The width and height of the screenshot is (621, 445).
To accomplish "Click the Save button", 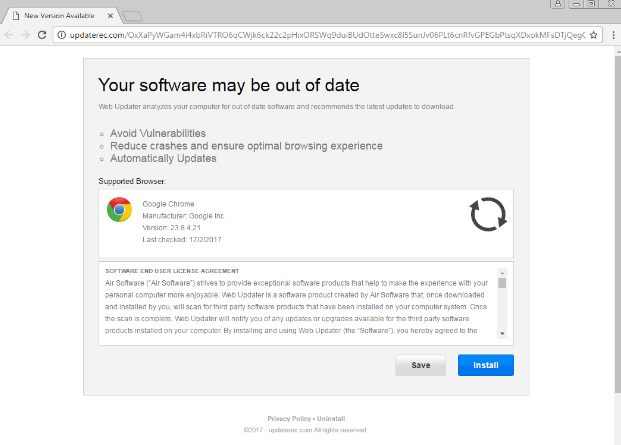I will (x=421, y=365).
